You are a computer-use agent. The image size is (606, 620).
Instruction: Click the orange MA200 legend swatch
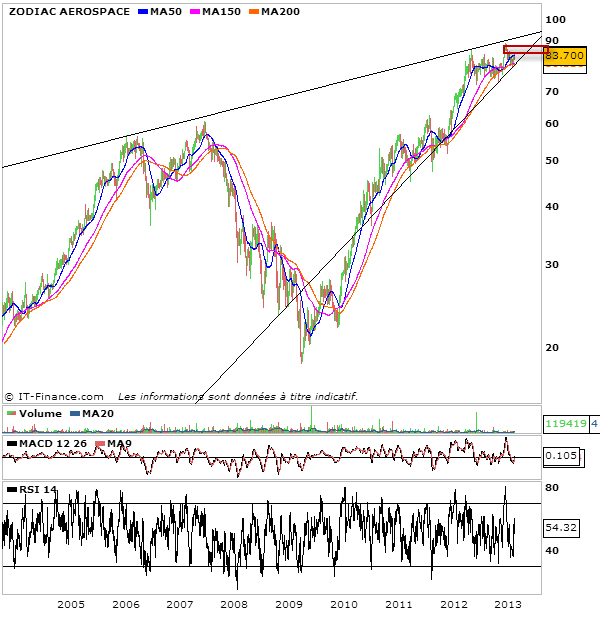pos(255,11)
